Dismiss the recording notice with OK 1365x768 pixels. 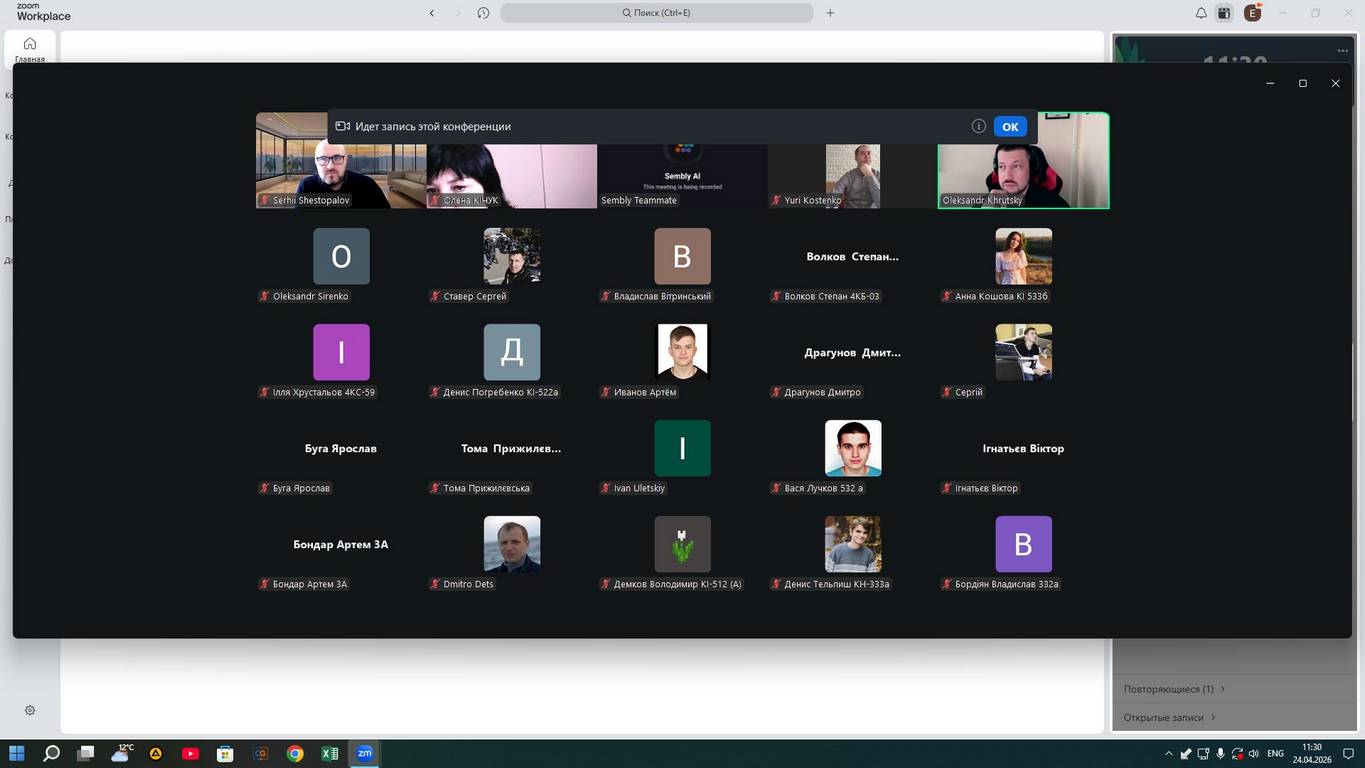point(1010,126)
